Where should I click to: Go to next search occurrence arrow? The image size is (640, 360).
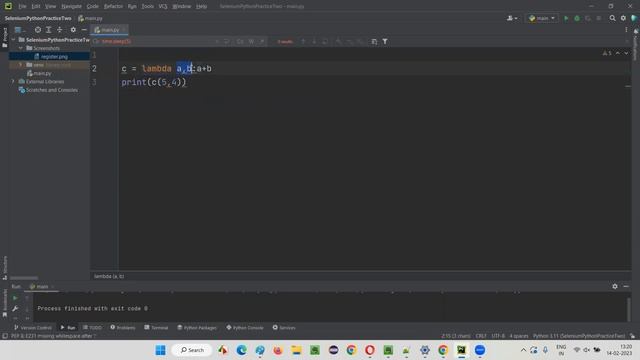point(314,42)
